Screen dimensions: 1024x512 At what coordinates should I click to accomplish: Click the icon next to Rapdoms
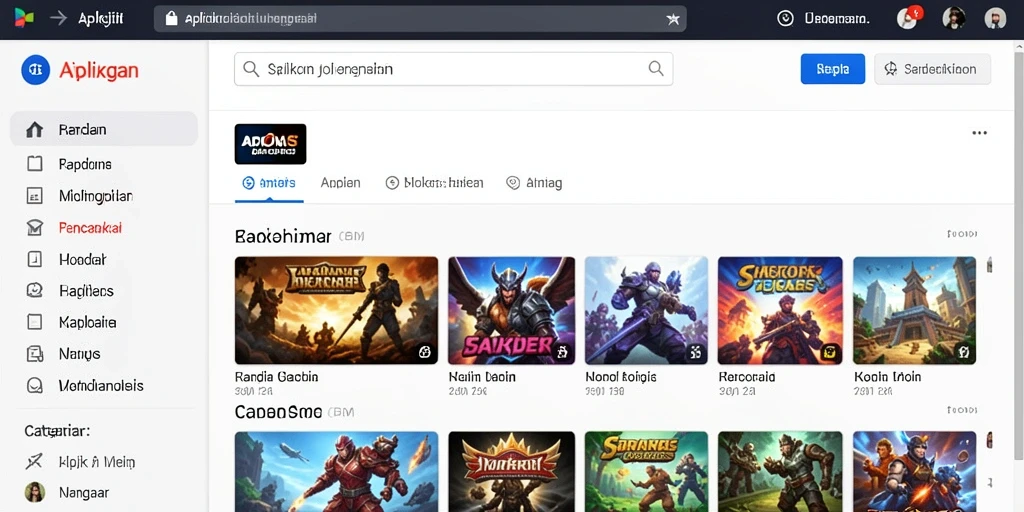point(35,163)
